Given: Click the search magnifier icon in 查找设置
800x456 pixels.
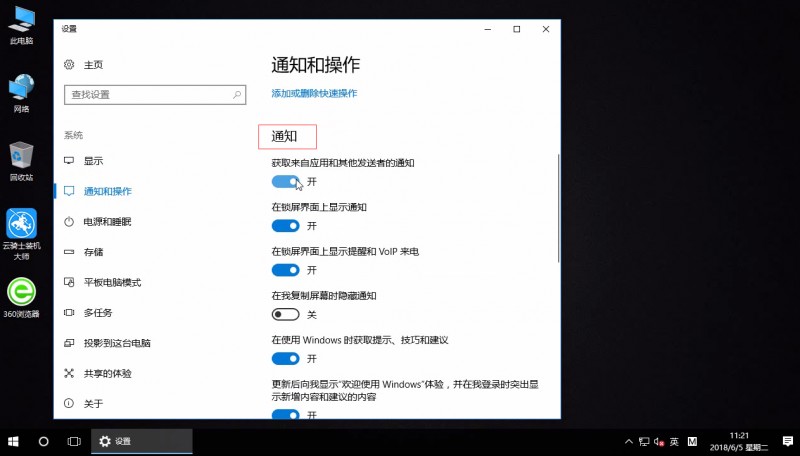Looking at the screenshot, I should [237, 95].
